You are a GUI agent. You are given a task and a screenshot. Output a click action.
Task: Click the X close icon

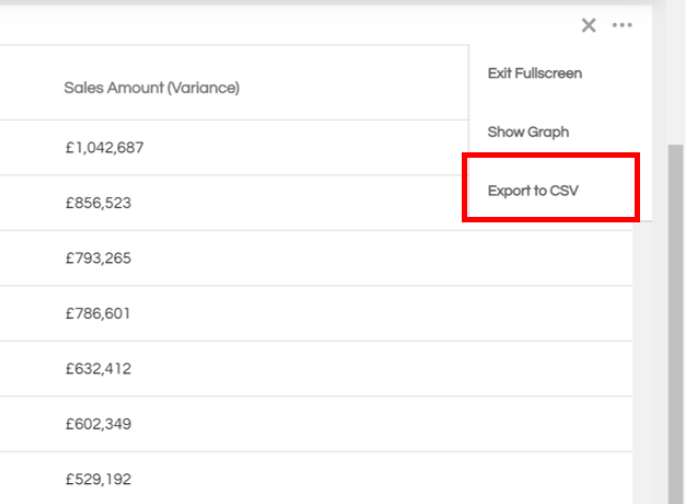point(589,26)
